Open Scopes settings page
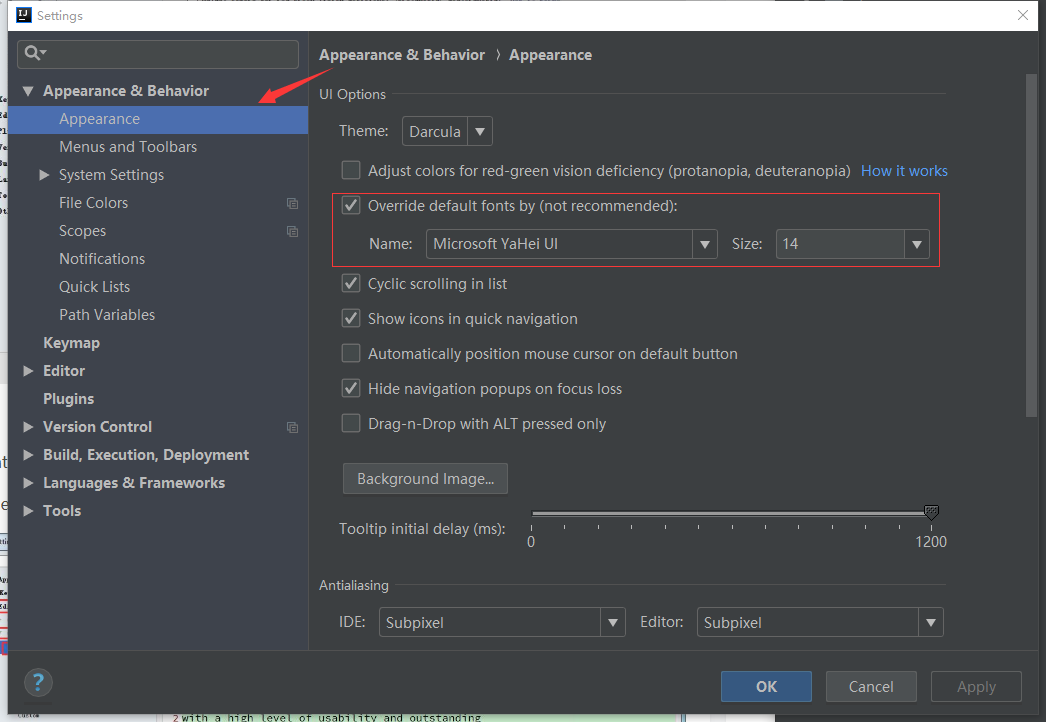This screenshot has height=722, width=1046. (x=83, y=231)
